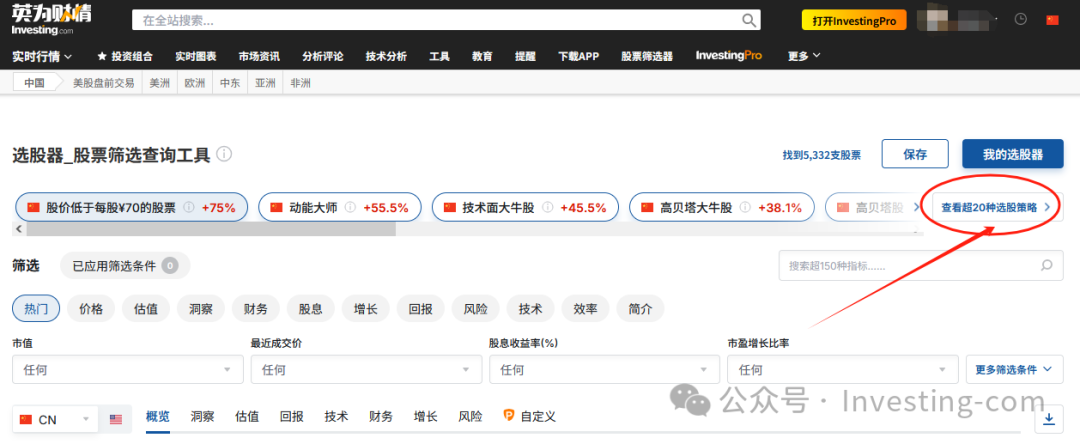Click info icon next to screener title
The width and height of the screenshot is (1080, 444).
pyautogui.click(x=224, y=154)
